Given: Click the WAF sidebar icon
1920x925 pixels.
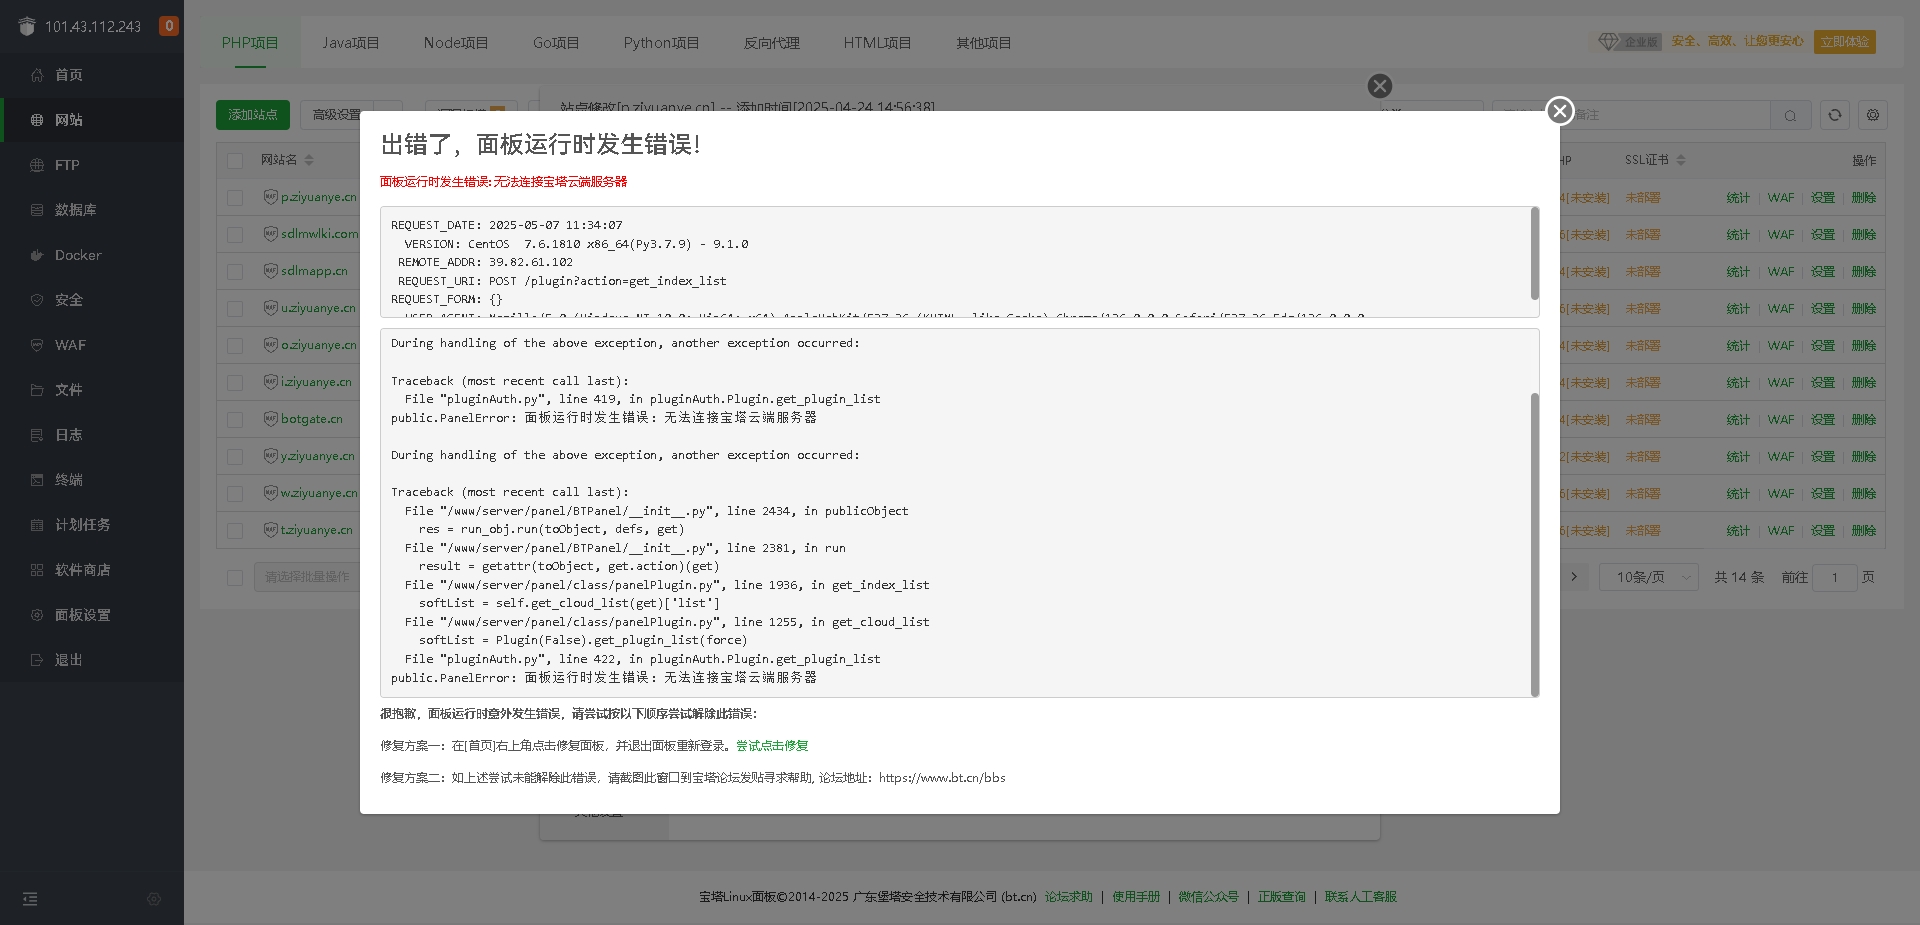Looking at the screenshot, I should point(37,345).
